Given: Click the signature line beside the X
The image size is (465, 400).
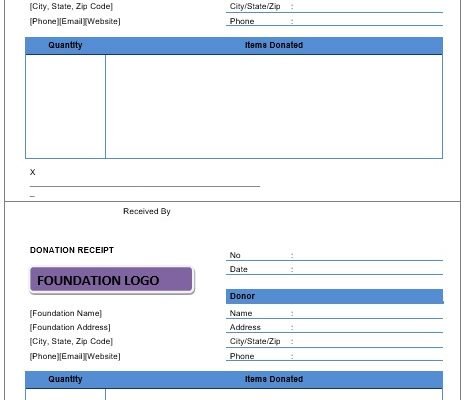Looking at the screenshot, I should coord(145,186).
